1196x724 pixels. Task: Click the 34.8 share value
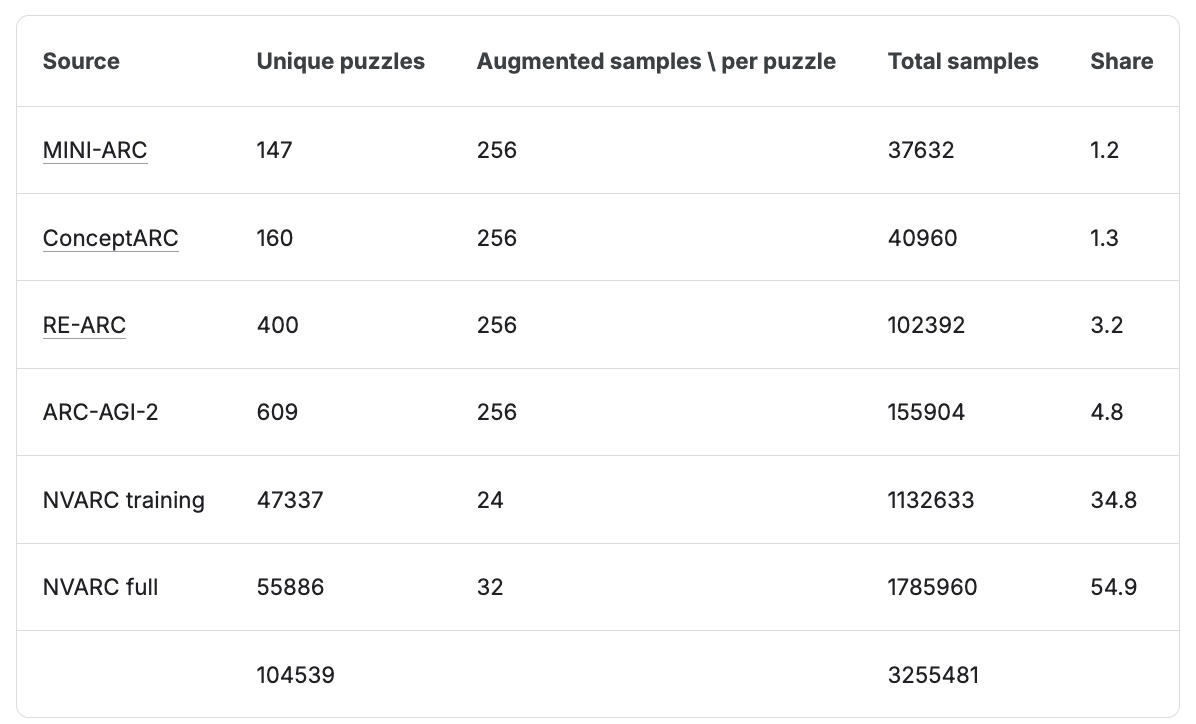pos(1113,500)
